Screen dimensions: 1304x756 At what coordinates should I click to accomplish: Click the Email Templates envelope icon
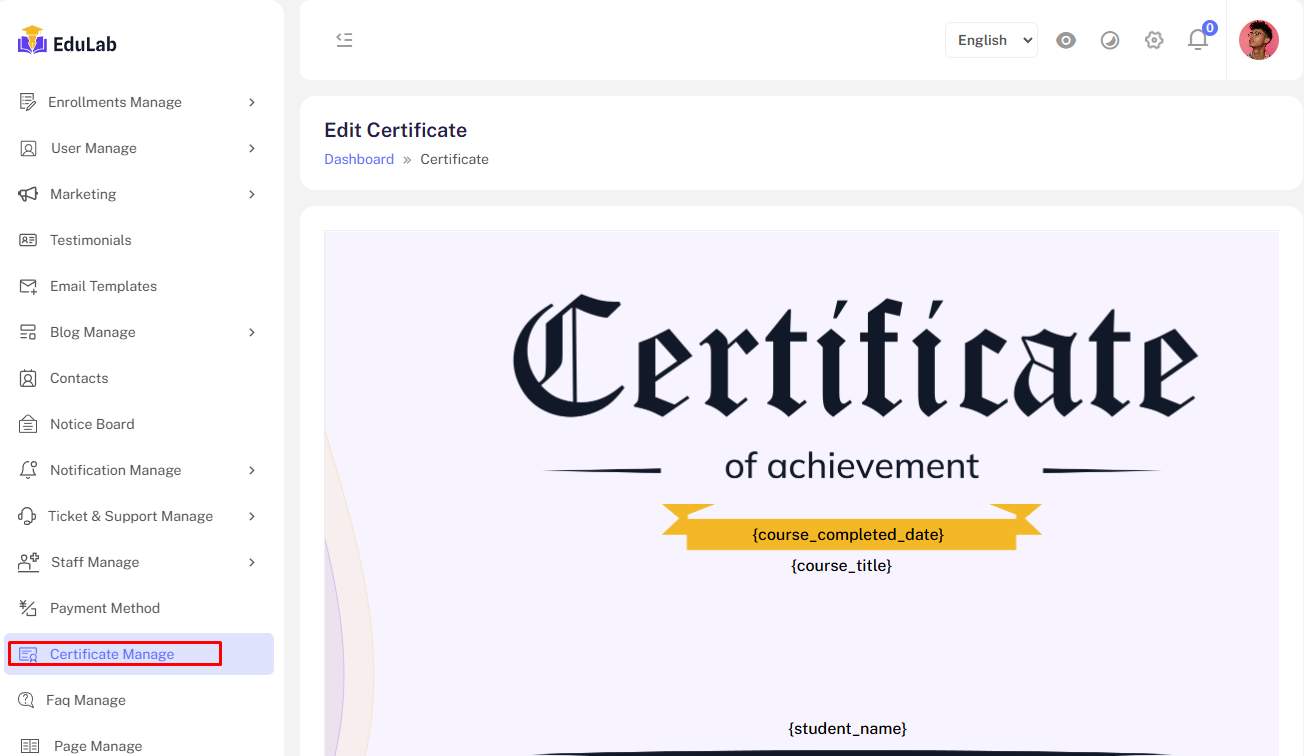pyautogui.click(x=28, y=286)
